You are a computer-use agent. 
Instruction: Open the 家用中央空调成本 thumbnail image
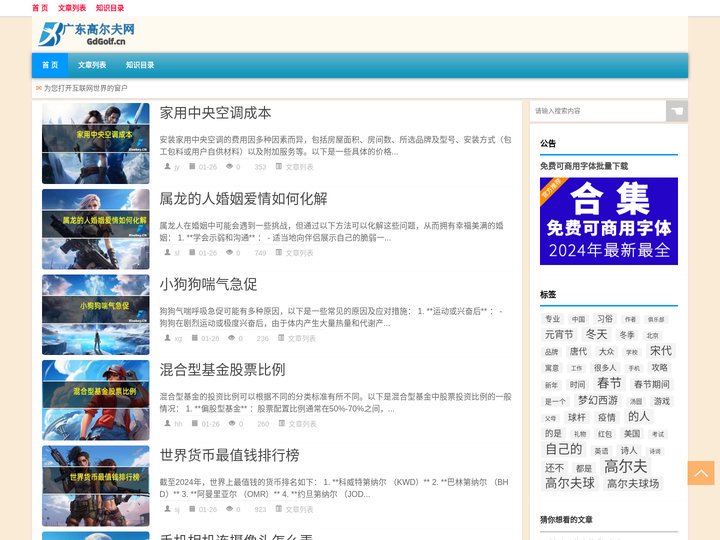tap(96, 143)
